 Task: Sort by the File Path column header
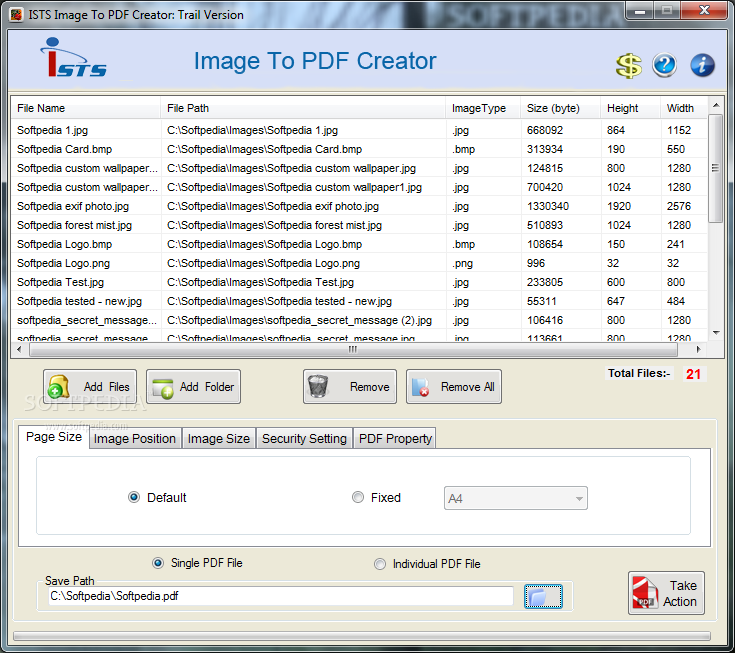coord(303,108)
